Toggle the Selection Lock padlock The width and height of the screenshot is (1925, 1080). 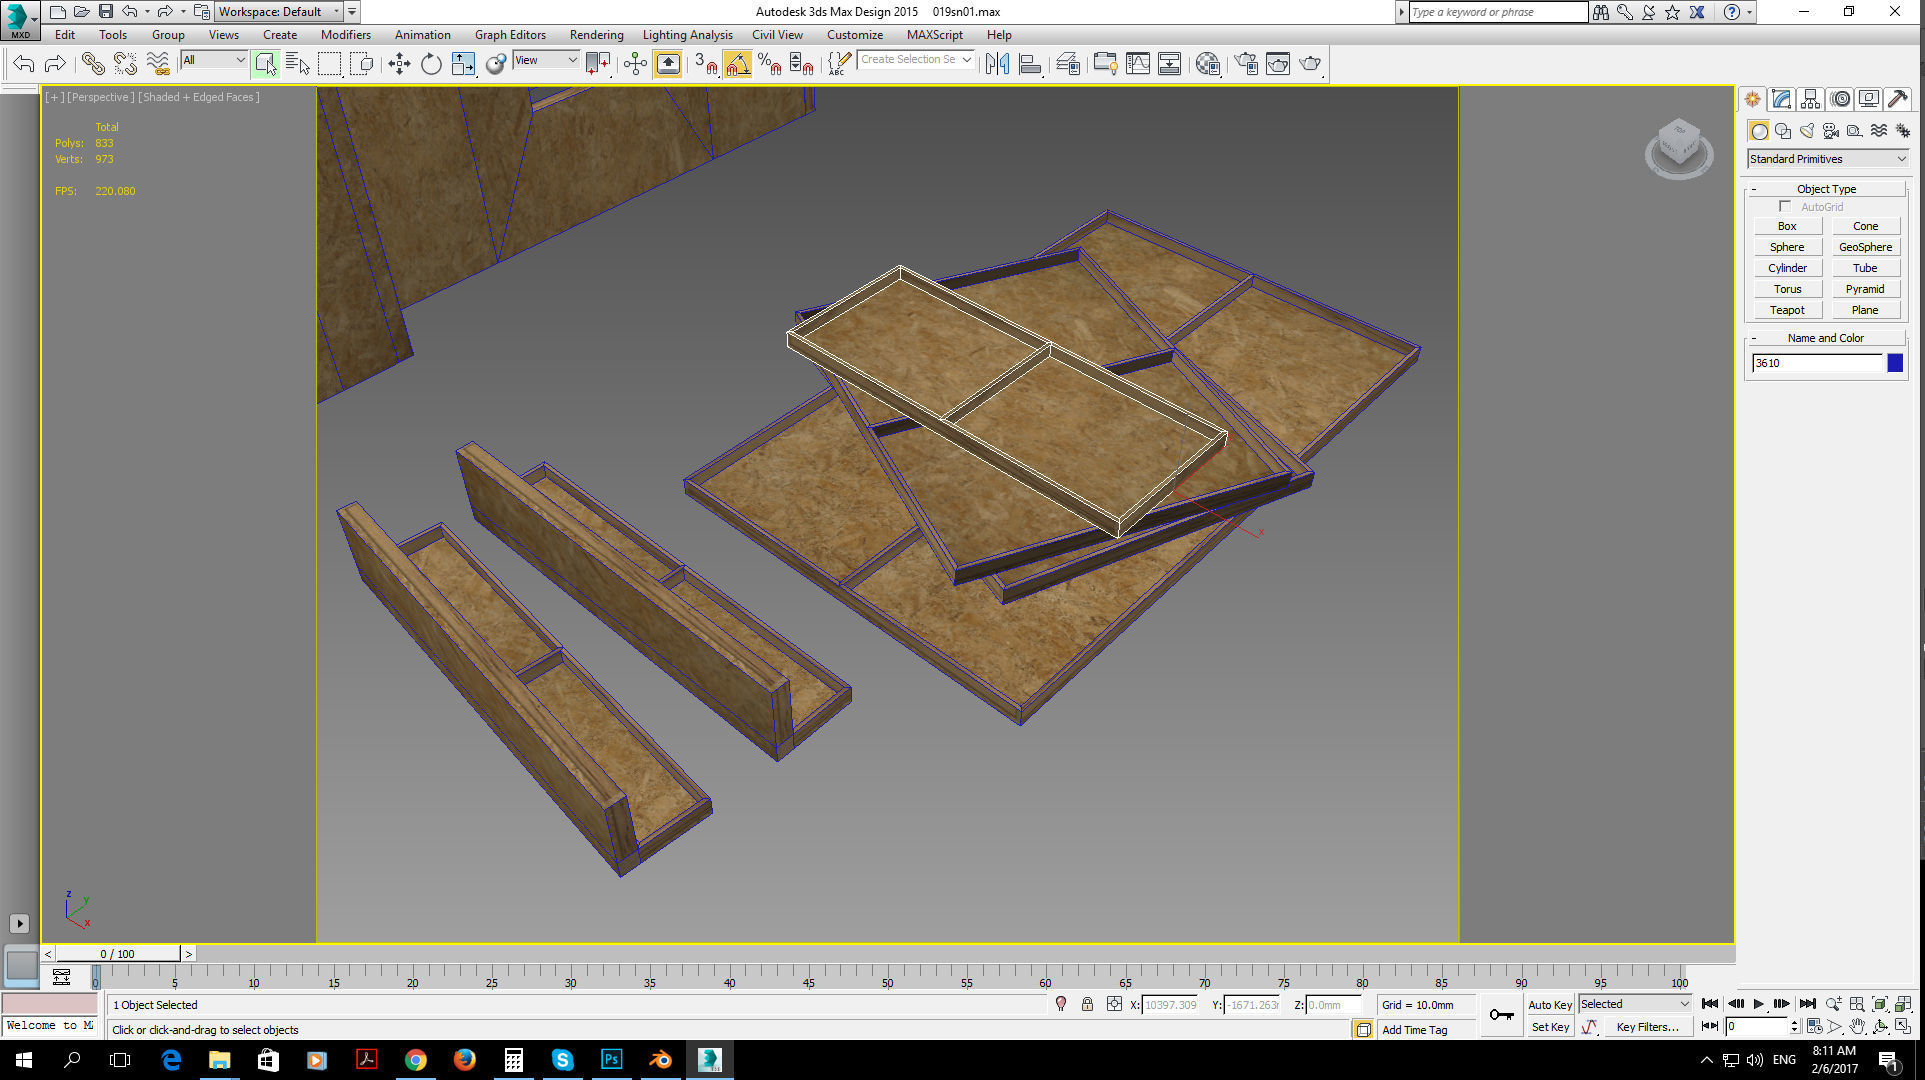coord(1087,1005)
